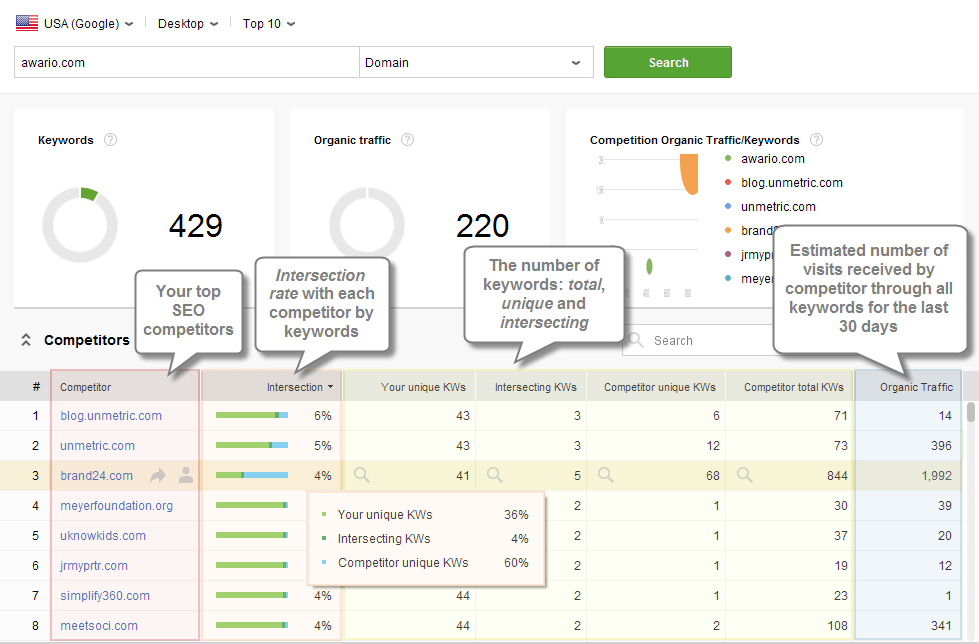
Task: Click the US flag icon in the top bar
Action: pyautogui.click(x=26, y=22)
